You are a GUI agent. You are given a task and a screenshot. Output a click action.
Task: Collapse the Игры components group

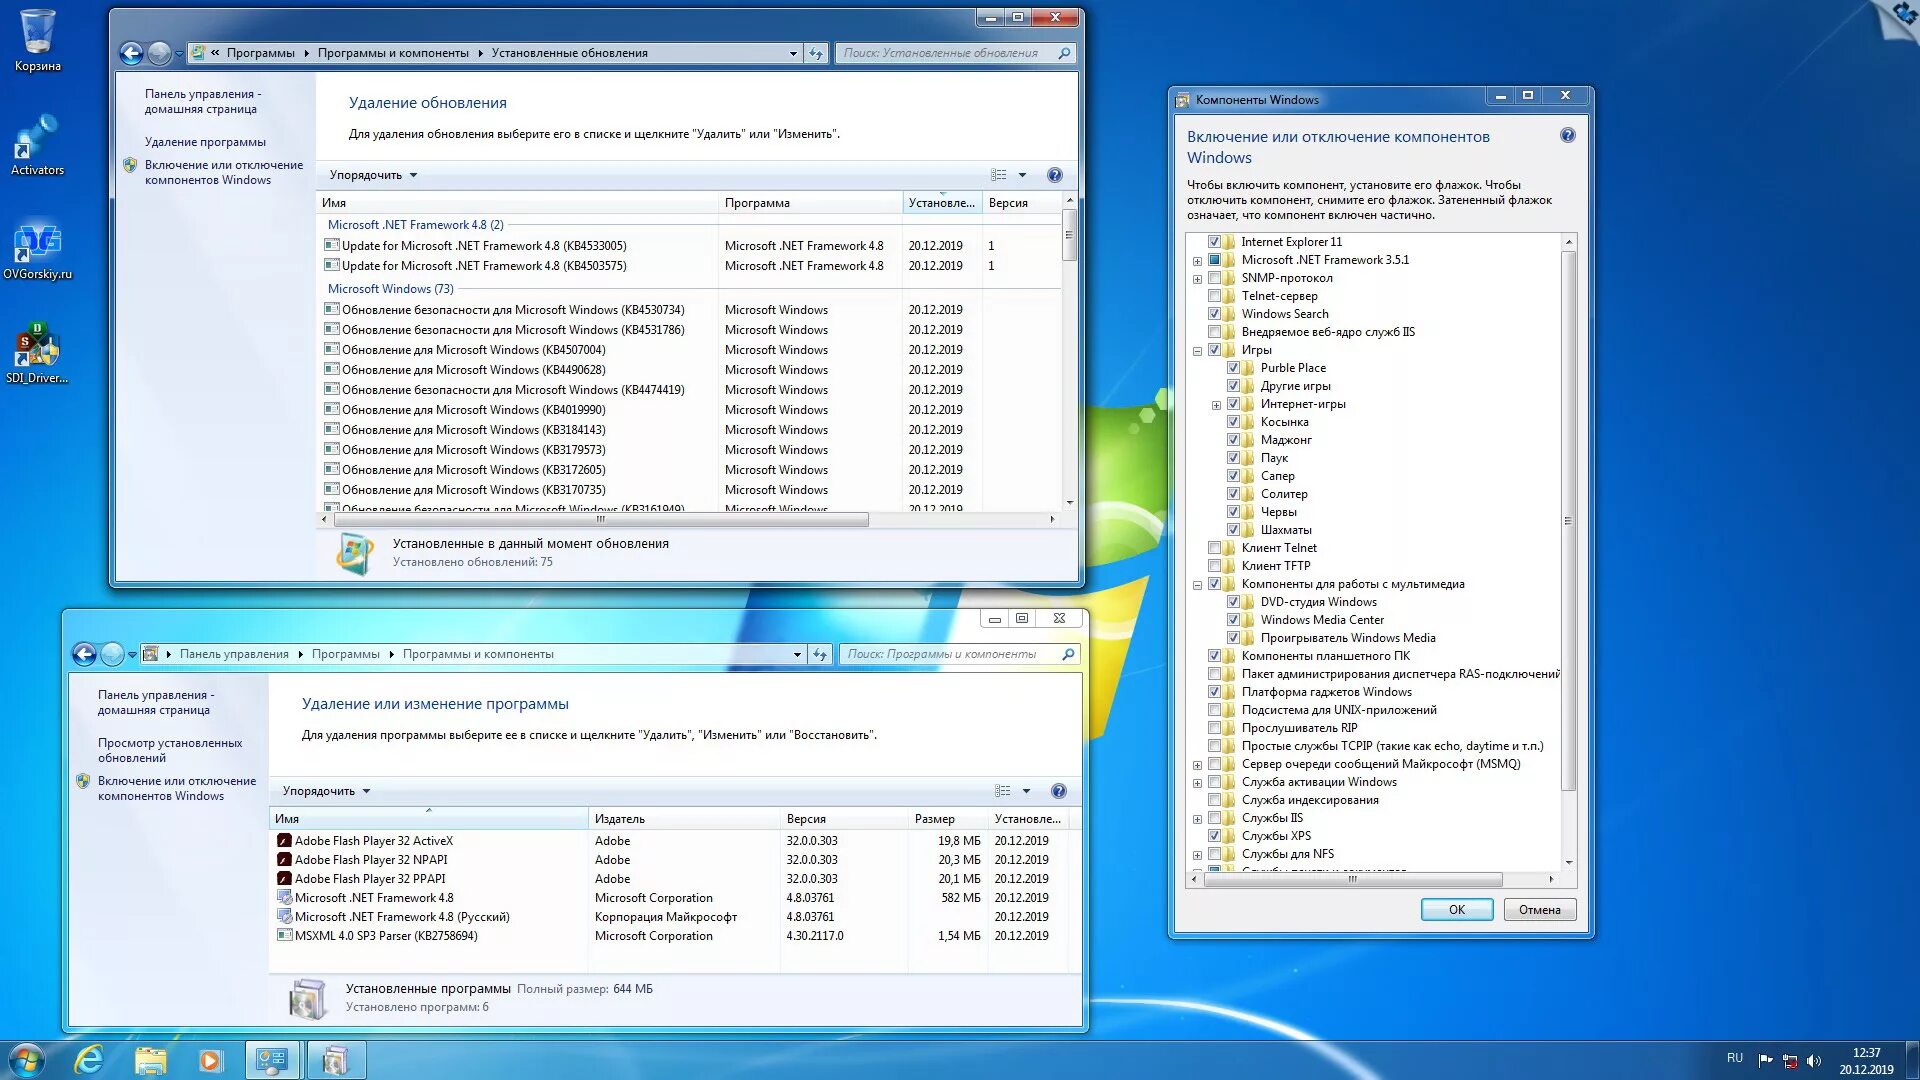[1197, 350]
